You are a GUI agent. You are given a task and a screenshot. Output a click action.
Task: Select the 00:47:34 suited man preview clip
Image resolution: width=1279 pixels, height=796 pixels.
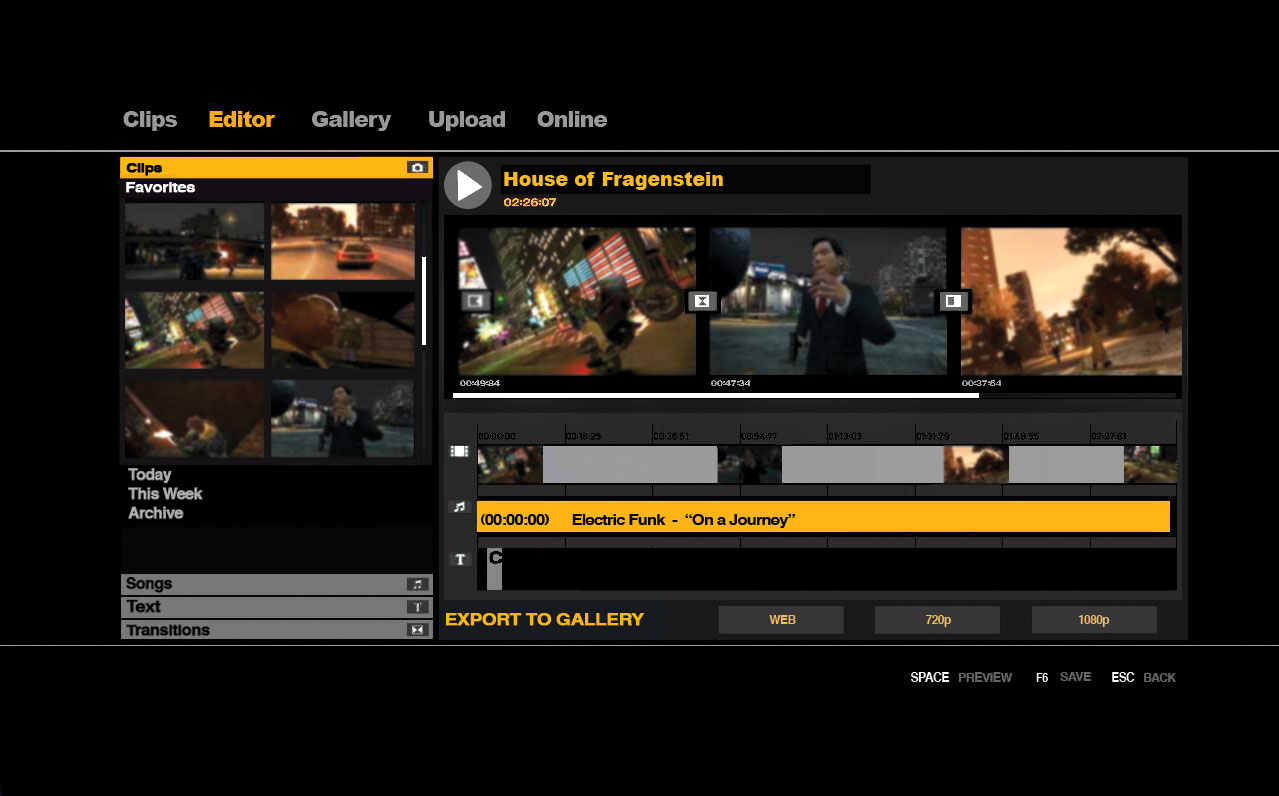pos(828,301)
